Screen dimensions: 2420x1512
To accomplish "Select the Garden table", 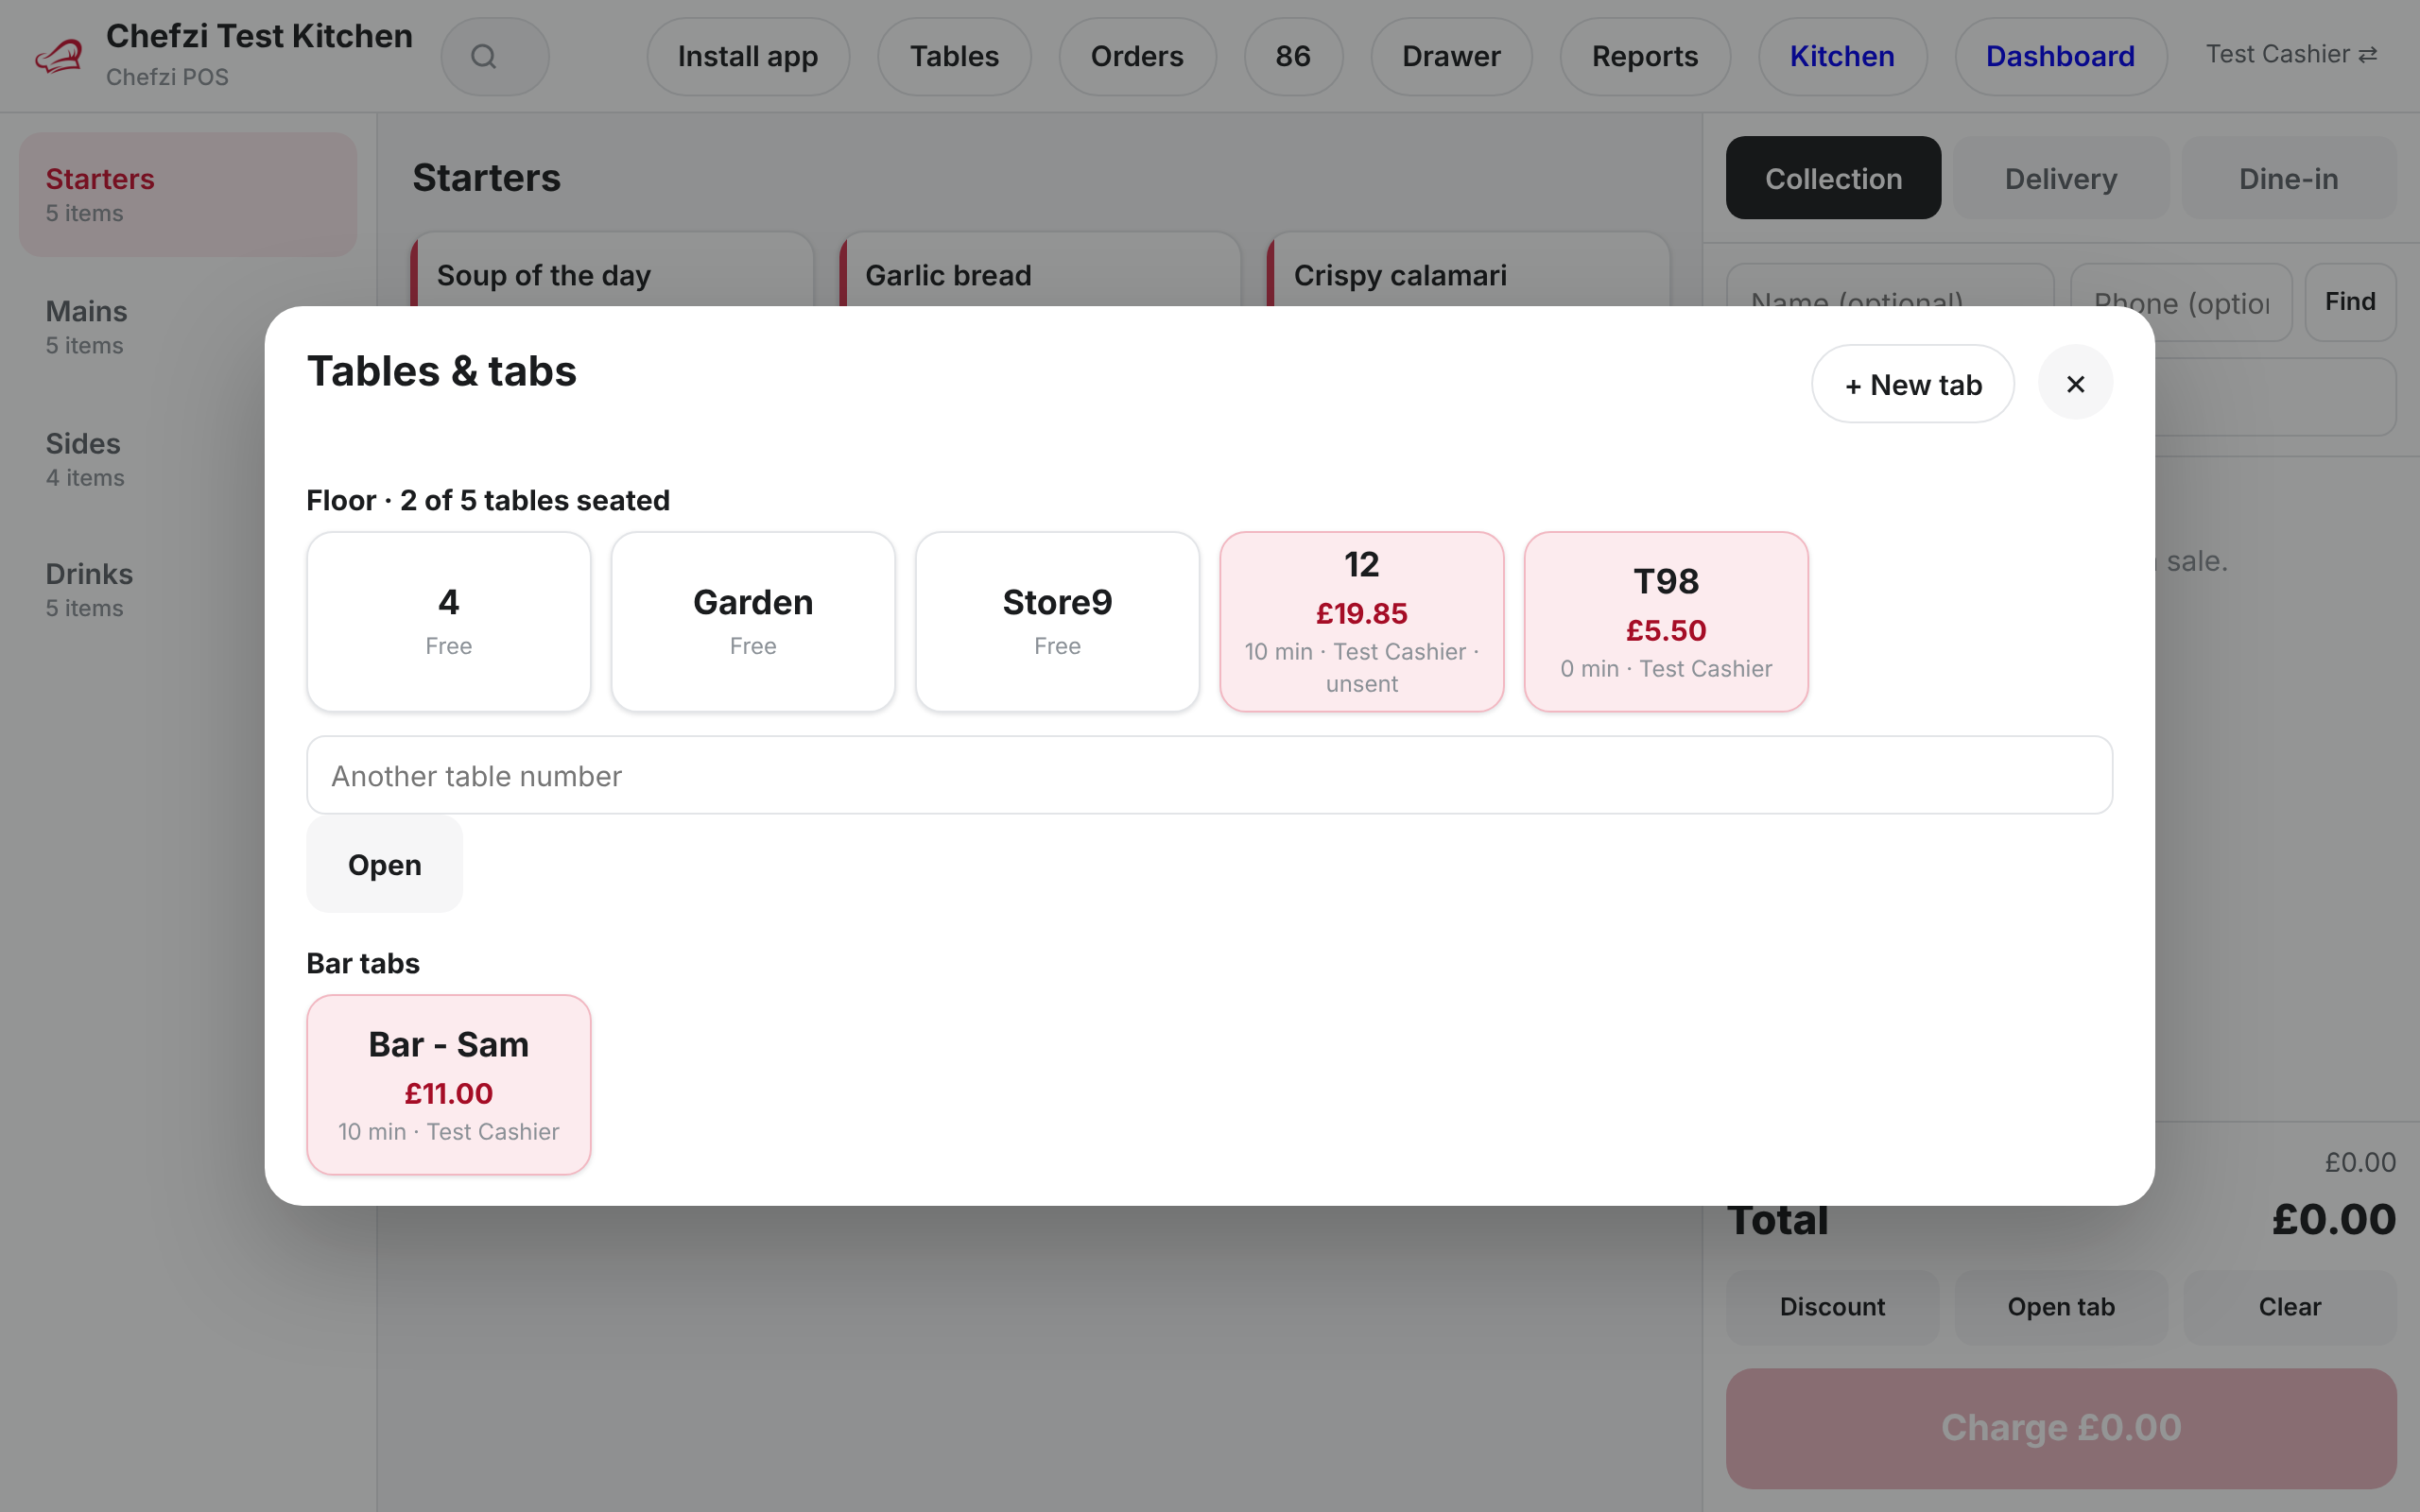I will click(753, 622).
